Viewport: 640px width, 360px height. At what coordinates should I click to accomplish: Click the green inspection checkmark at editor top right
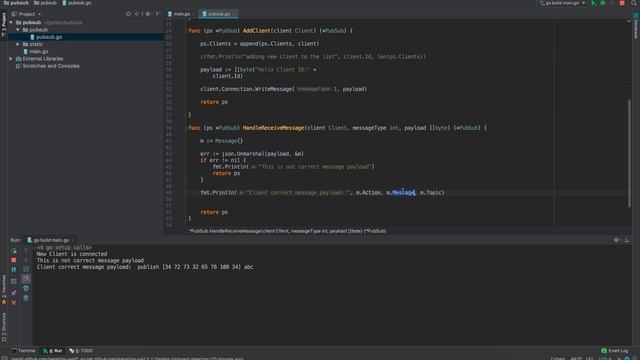click(629, 21)
